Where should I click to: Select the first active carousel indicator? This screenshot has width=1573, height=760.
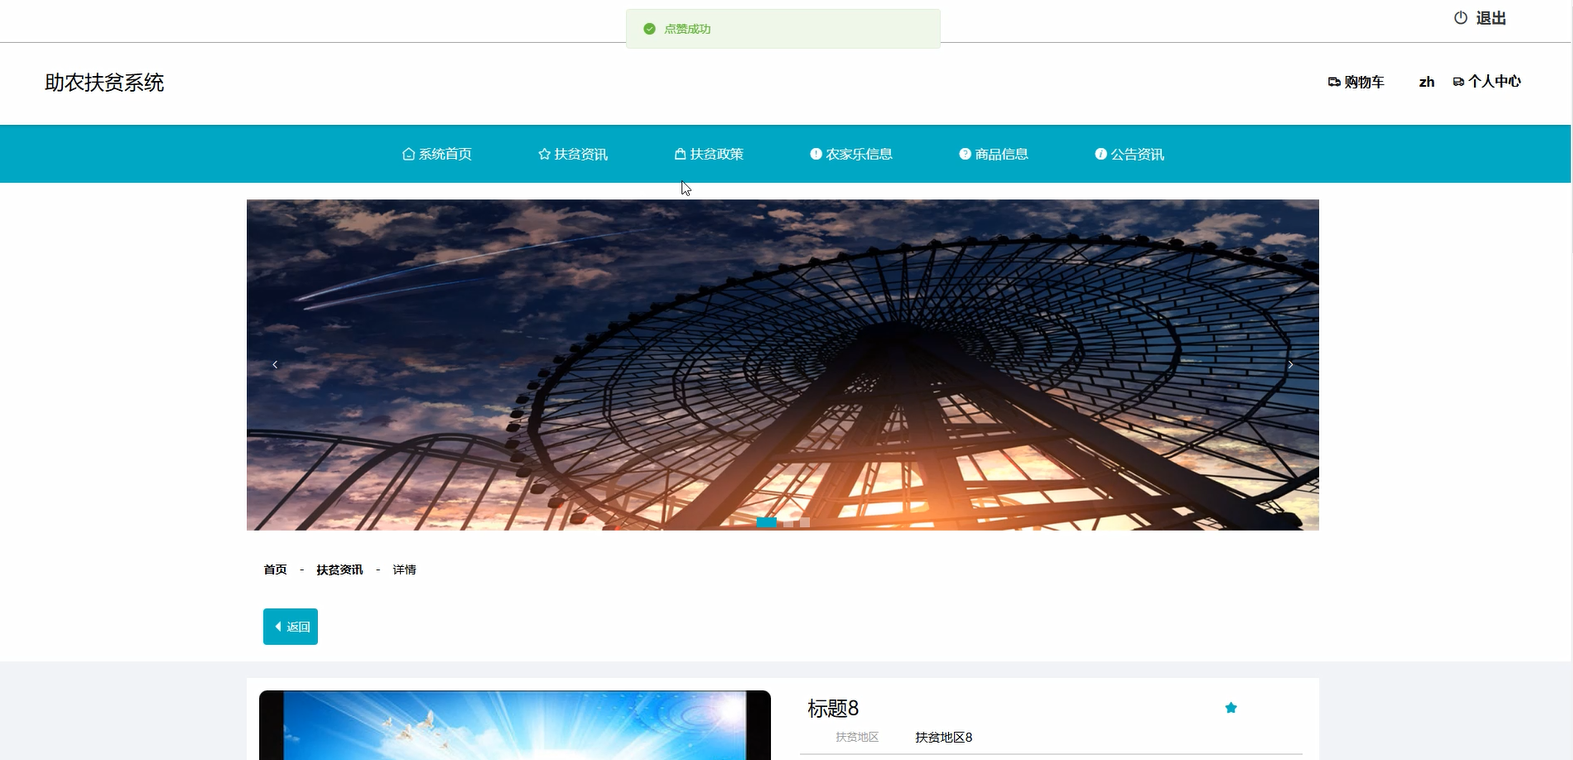(766, 522)
